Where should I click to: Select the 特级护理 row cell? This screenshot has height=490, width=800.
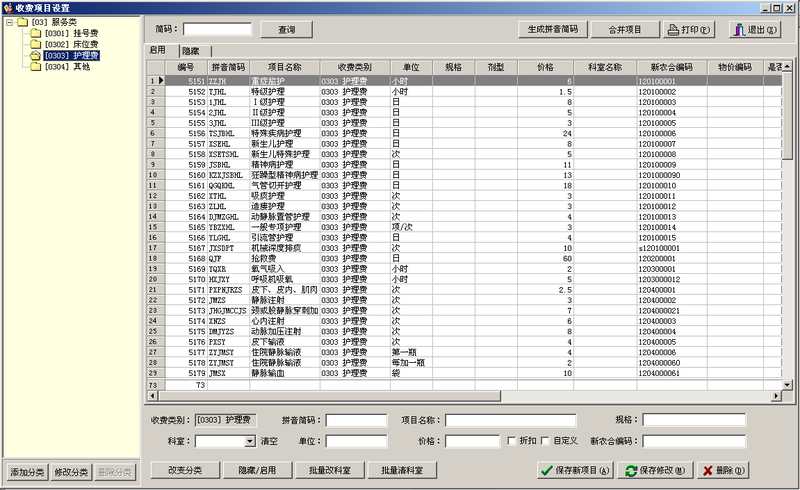(x=285, y=92)
